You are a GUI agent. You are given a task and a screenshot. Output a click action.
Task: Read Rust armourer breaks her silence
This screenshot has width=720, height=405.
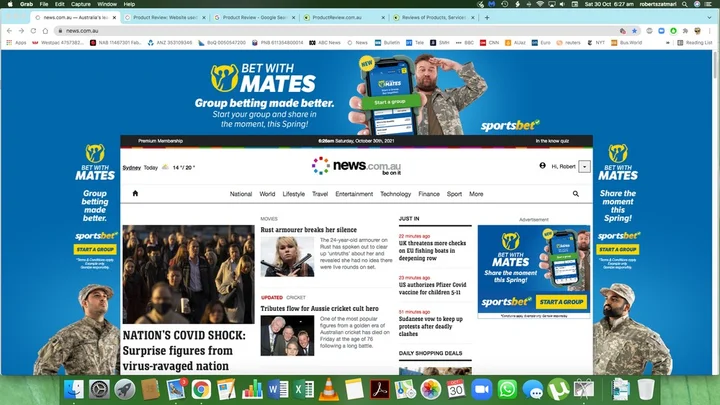click(x=309, y=230)
